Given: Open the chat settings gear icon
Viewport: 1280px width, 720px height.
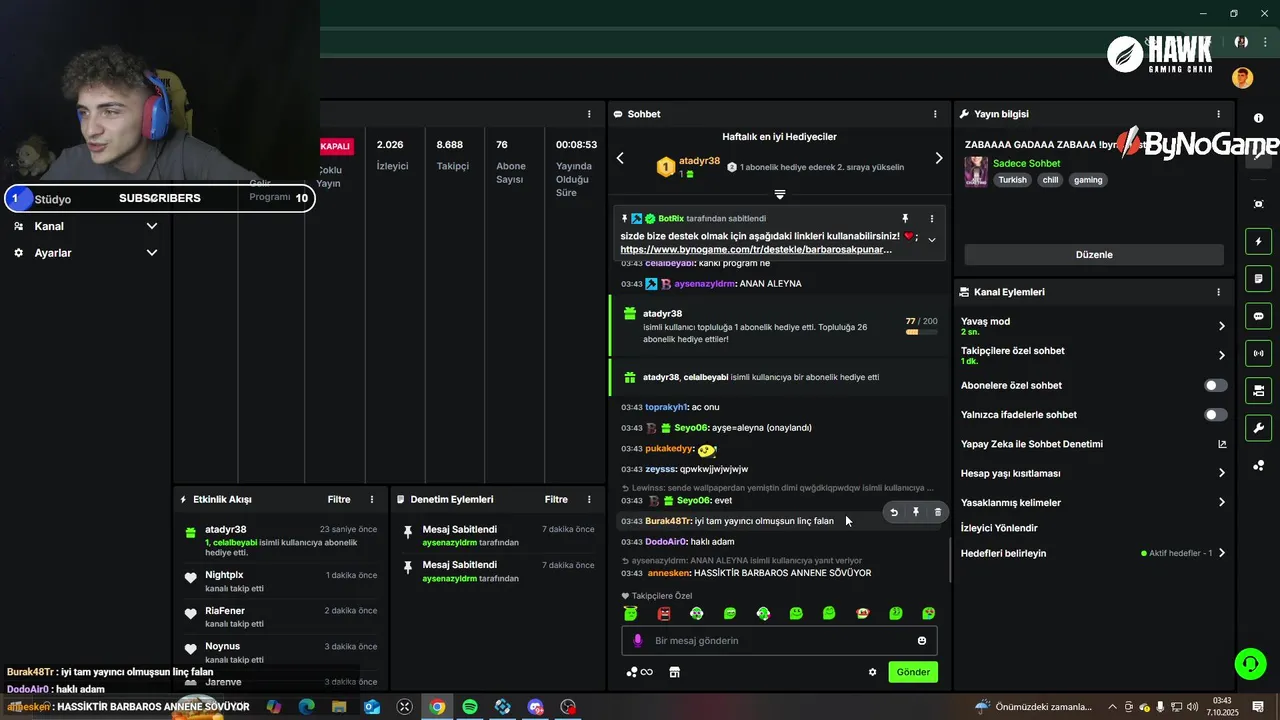Looking at the screenshot, I should (x=872, y=672).
